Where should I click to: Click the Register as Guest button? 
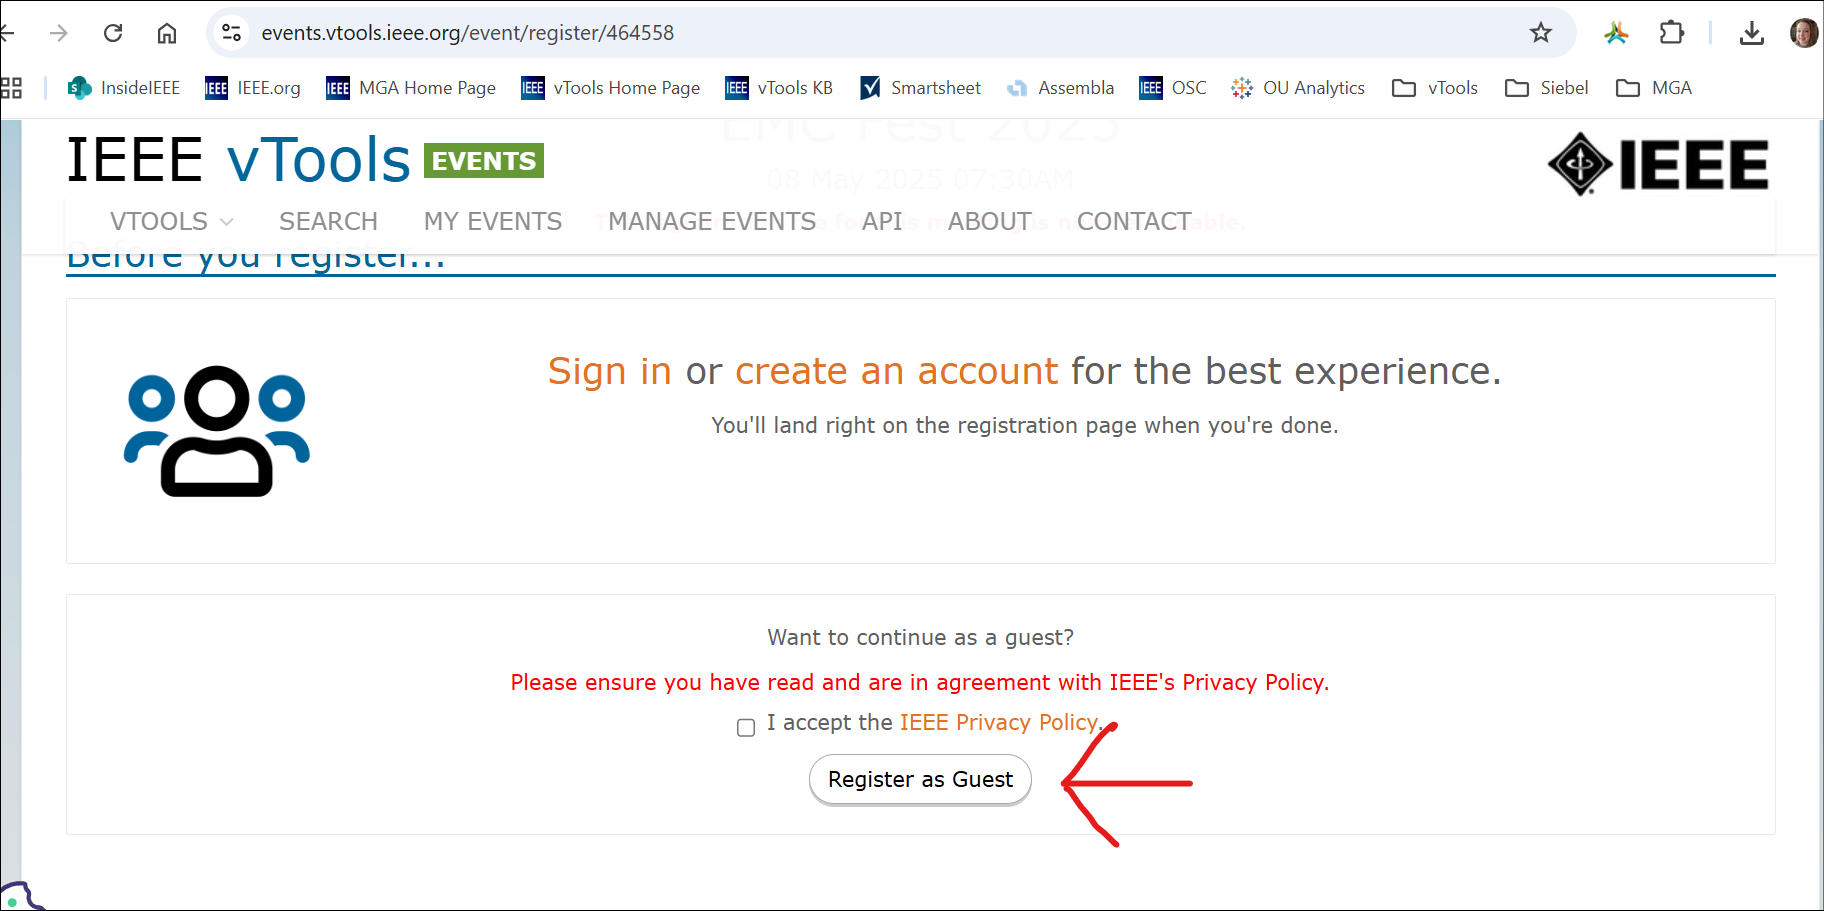click(920, 779)
